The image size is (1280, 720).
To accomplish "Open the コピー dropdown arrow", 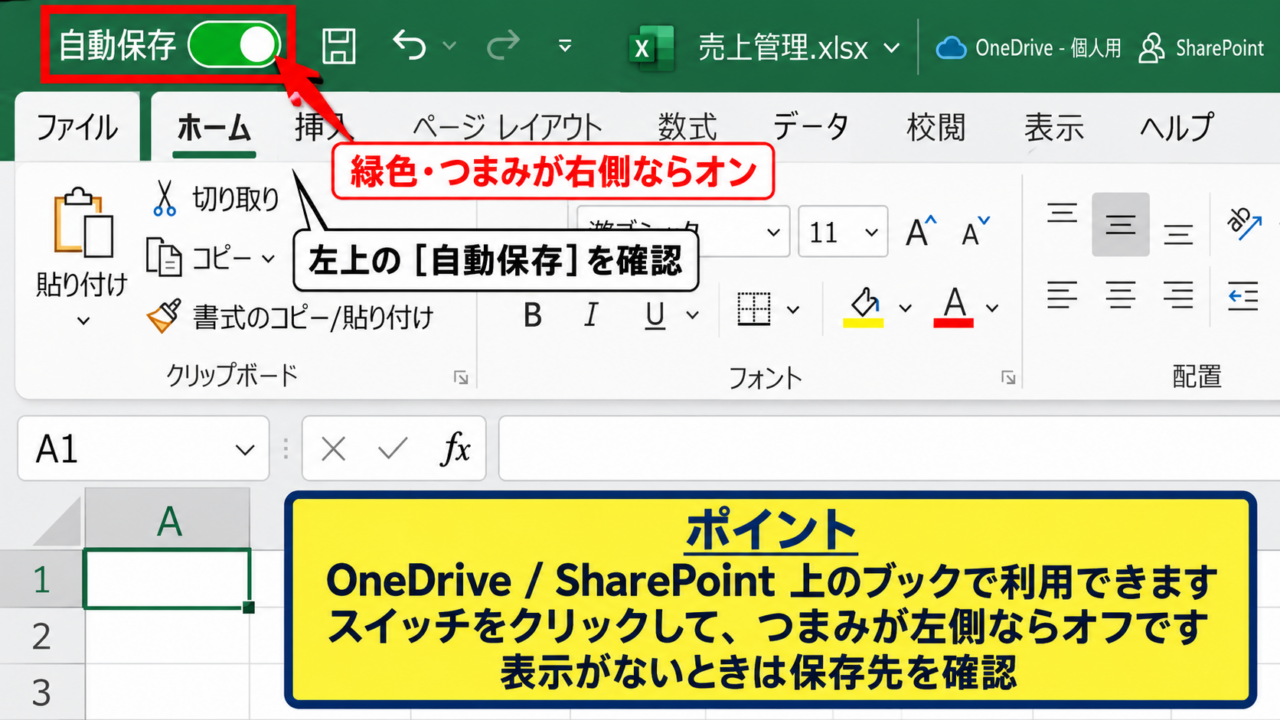I will pyautogui.click(x=268, y=259).
